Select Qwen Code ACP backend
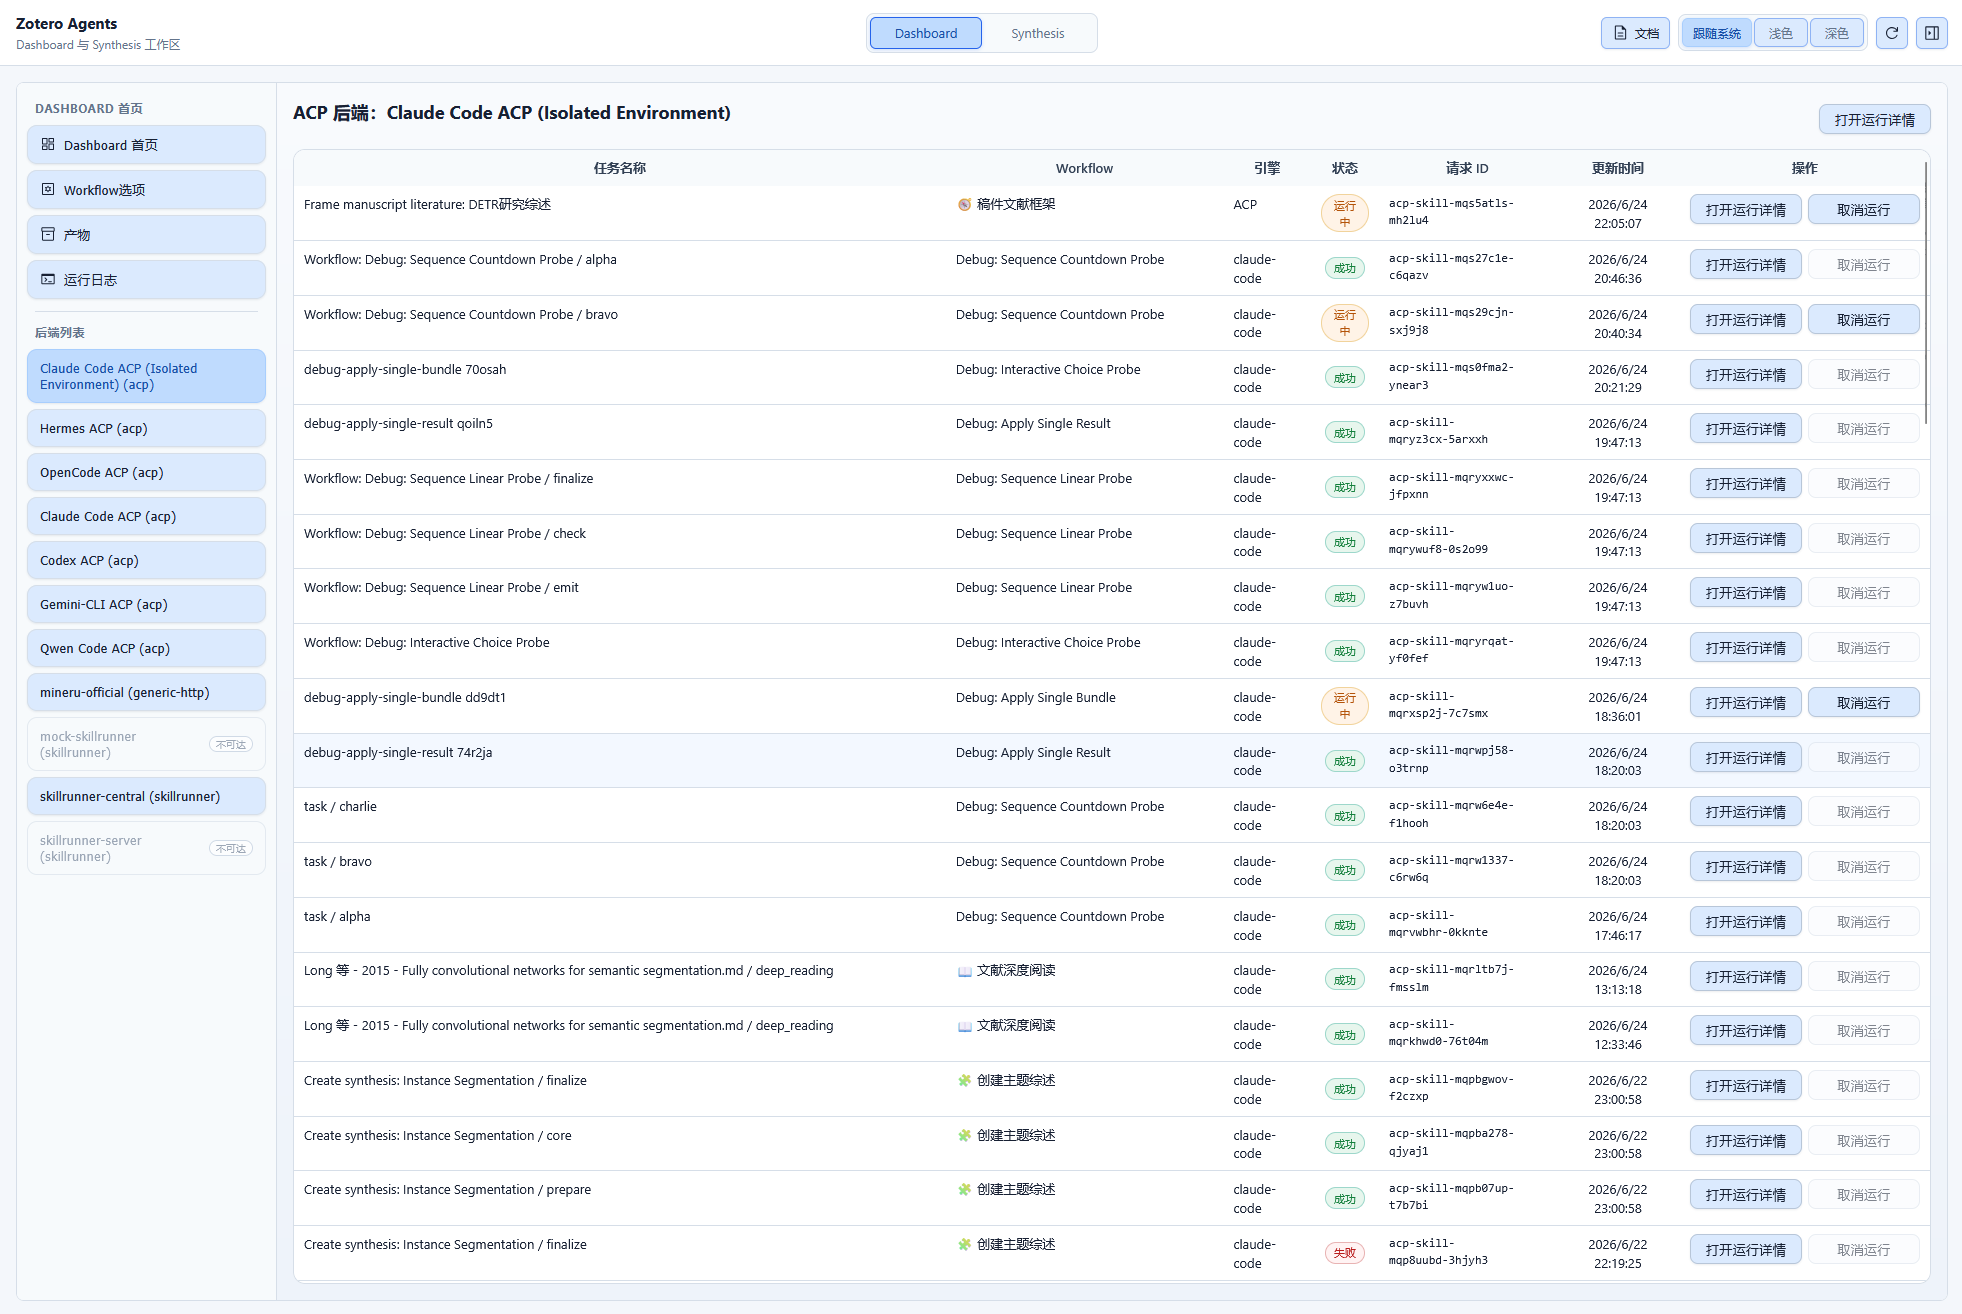The height and width of the screenshot is (1314, 1962). pyautogui.click(x=146, y=648)
